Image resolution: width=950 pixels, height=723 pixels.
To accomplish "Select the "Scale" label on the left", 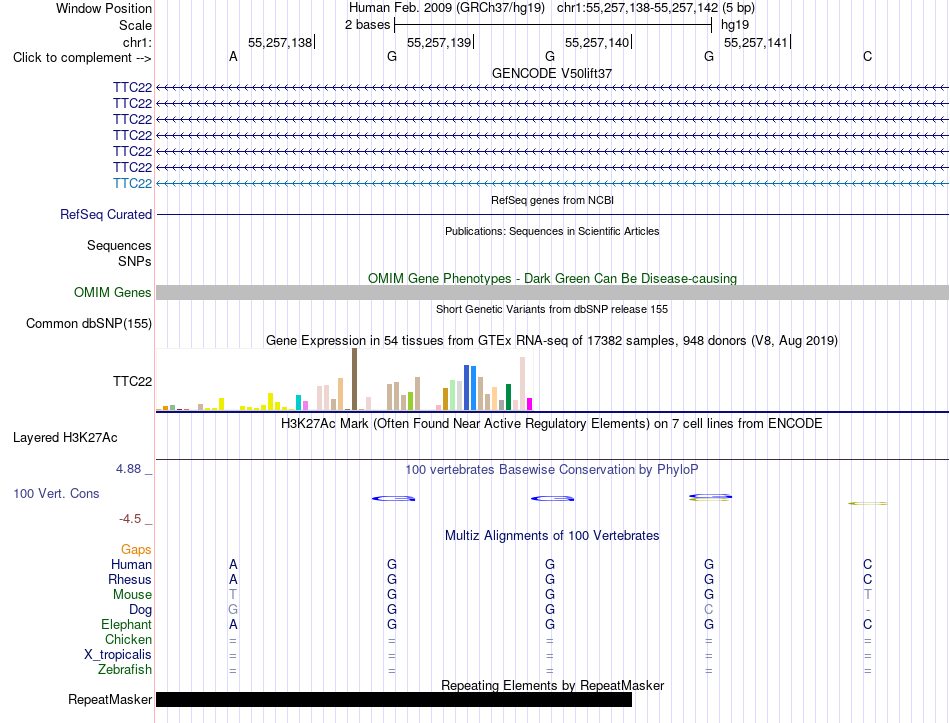I will click(x=135, y=25).
